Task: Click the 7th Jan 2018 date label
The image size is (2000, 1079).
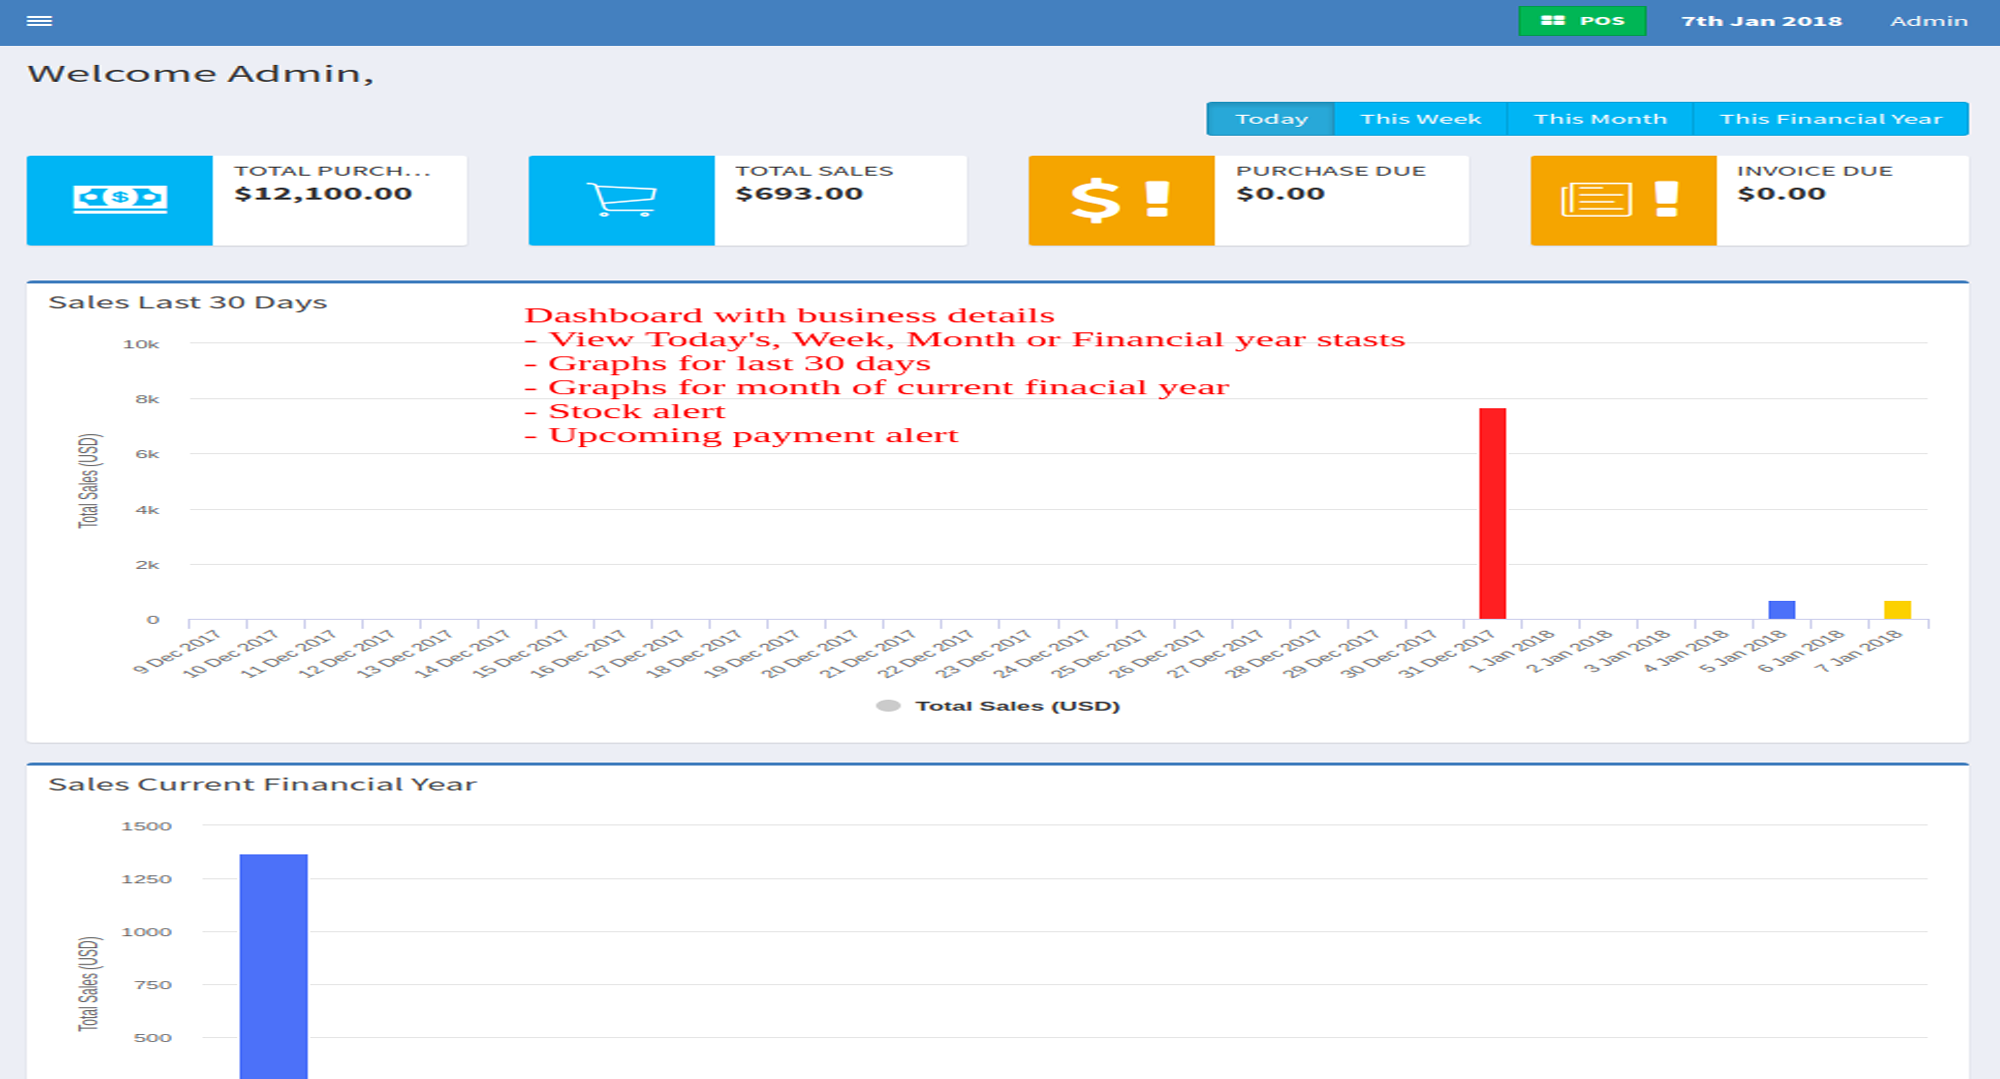Action: tap(1761, 21)
